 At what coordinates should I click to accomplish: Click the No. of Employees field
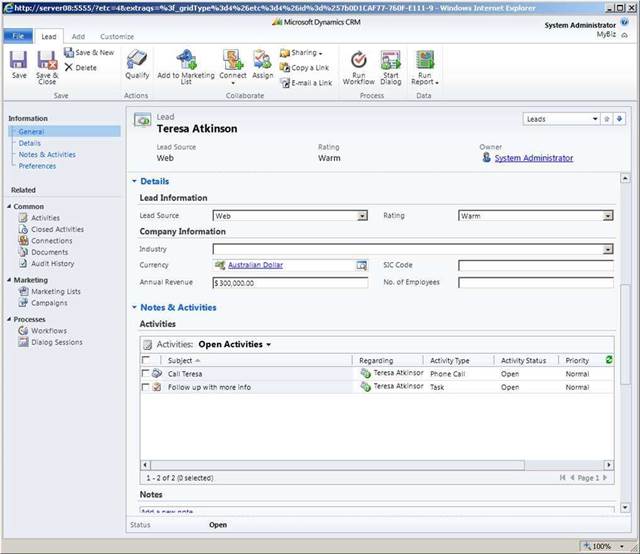pos(536,283)
